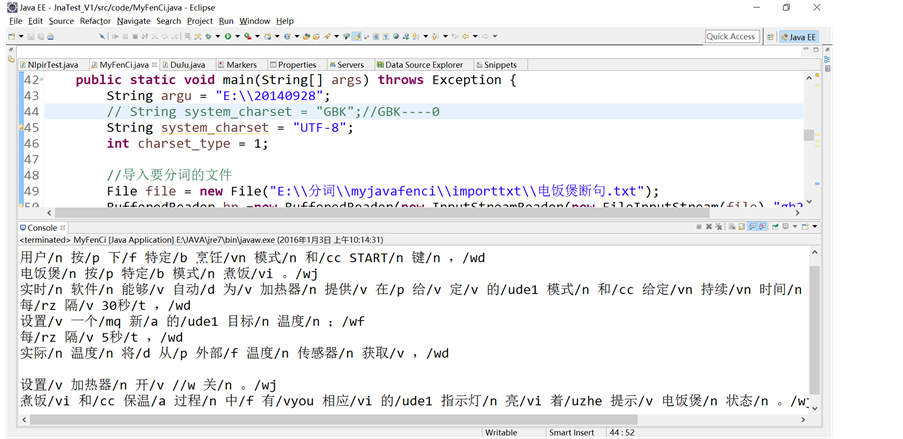Click the Remove Launch X icon in Console
This screenshot has width=903, height=439.
pyautogui.click(x=711, y=227)
